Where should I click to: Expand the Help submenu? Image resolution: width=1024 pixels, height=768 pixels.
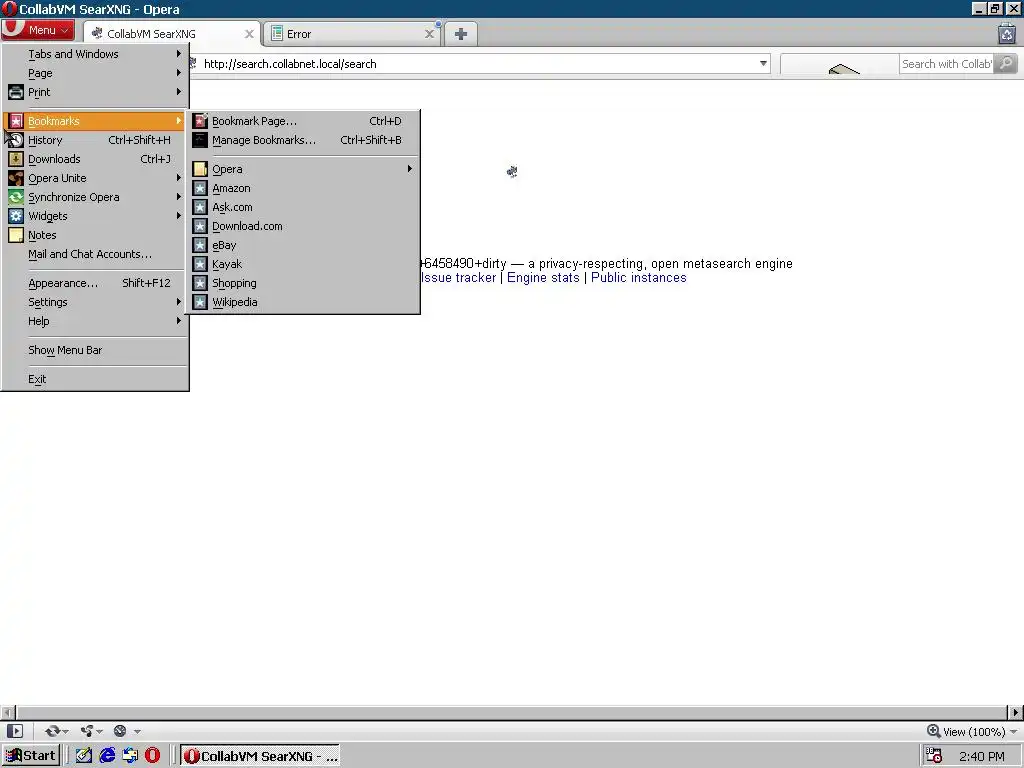click(x=95, y=321)
